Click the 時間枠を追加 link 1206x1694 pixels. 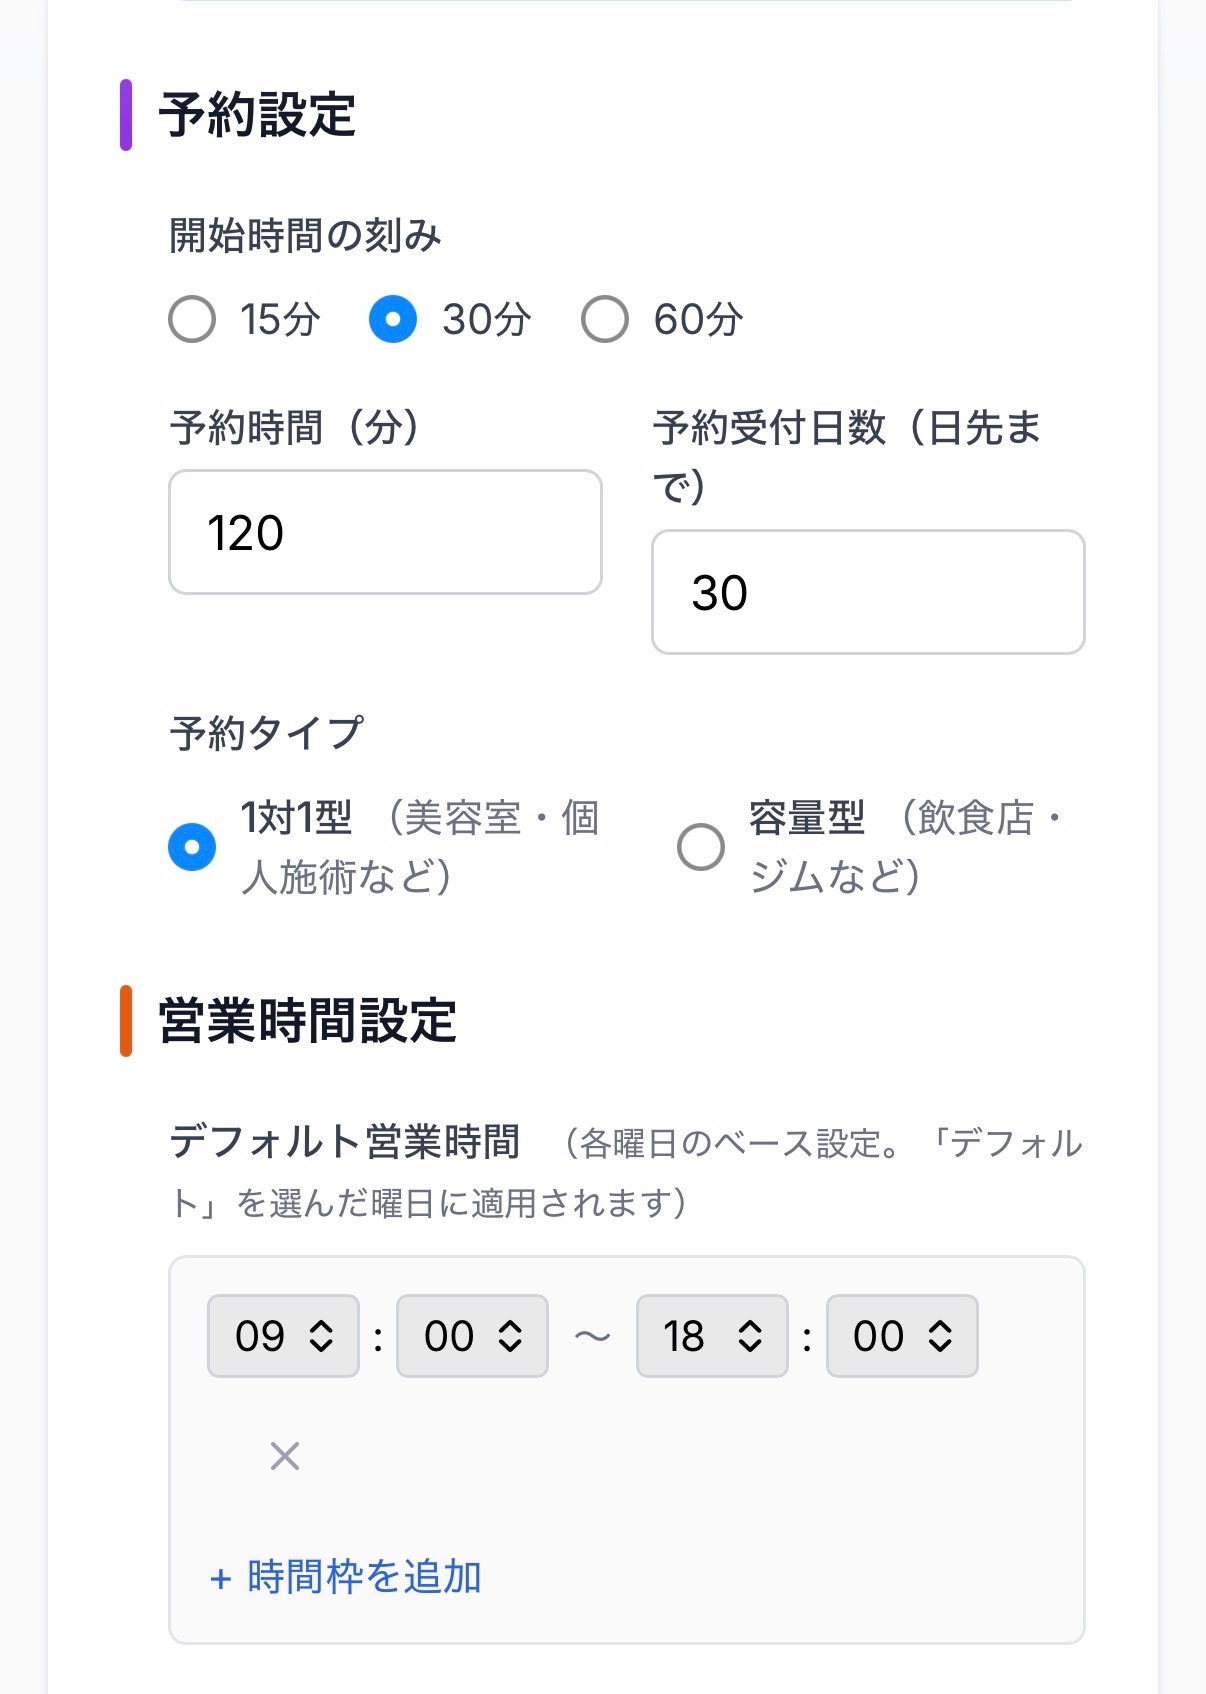coord(346,1577)
